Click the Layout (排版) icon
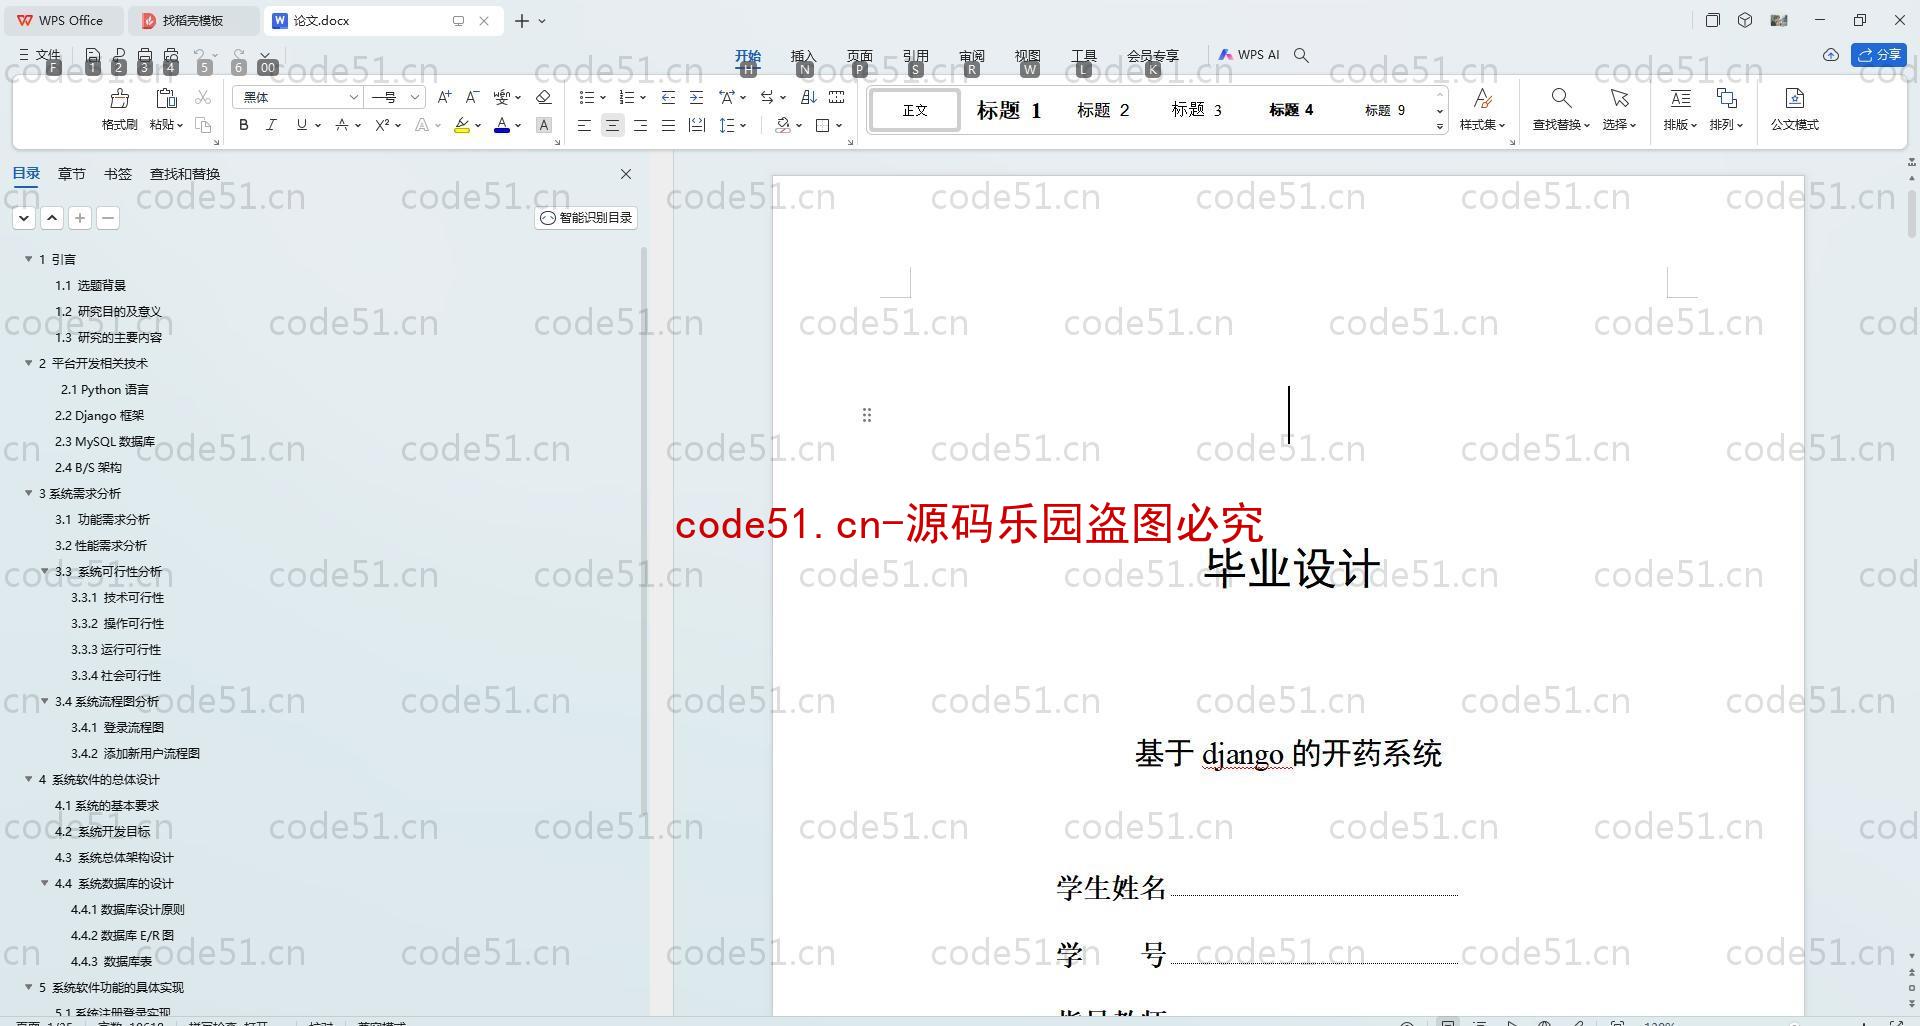1920x1026 pixels. pos(1680,98)
